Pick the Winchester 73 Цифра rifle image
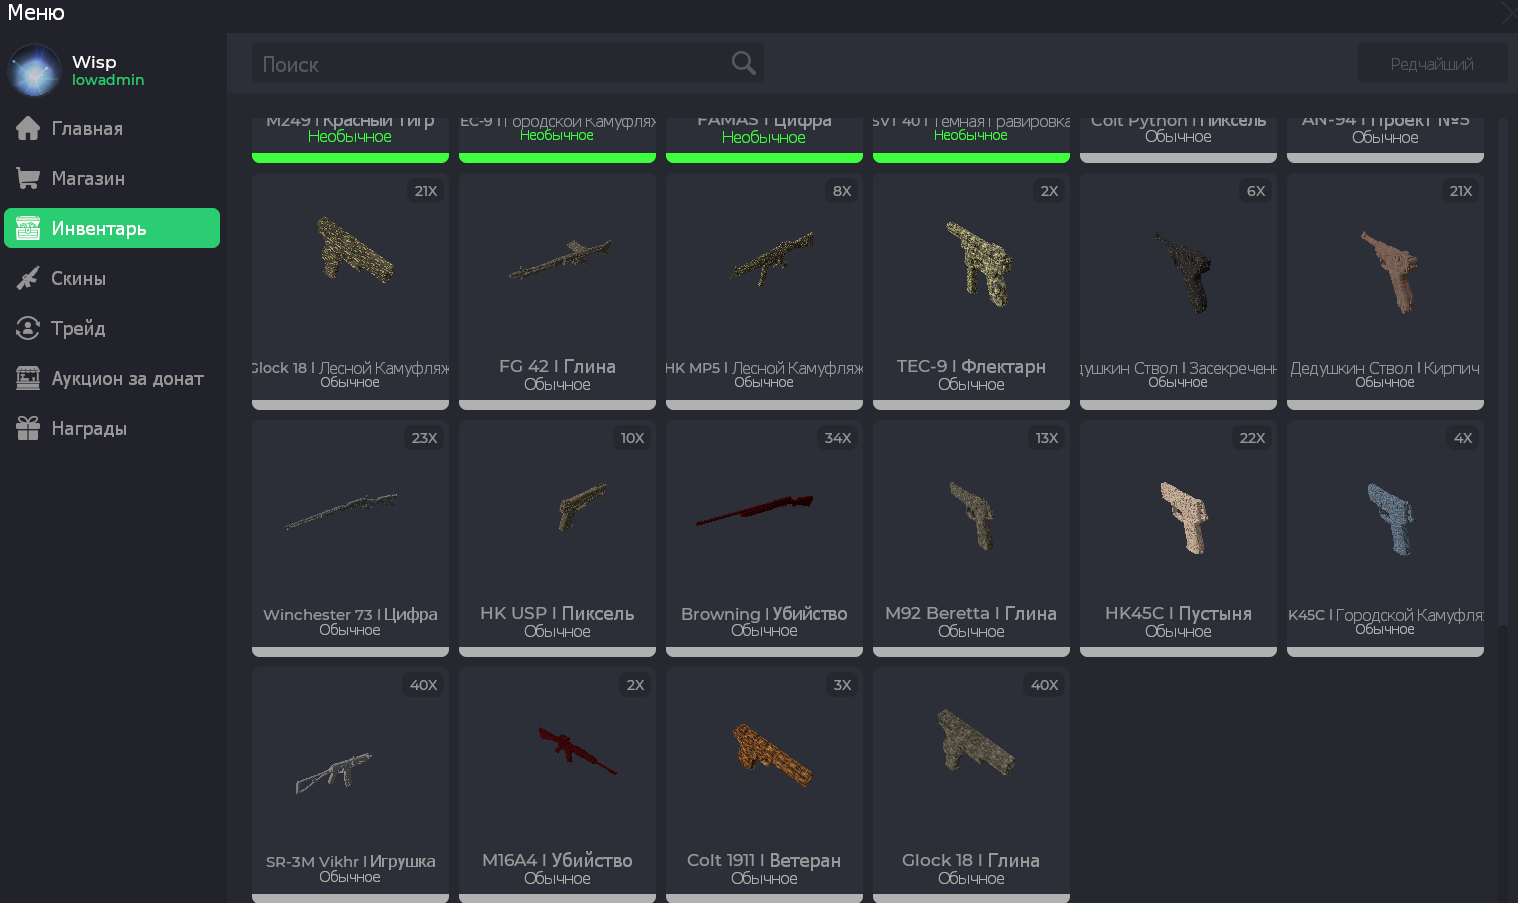 point(341,510)
